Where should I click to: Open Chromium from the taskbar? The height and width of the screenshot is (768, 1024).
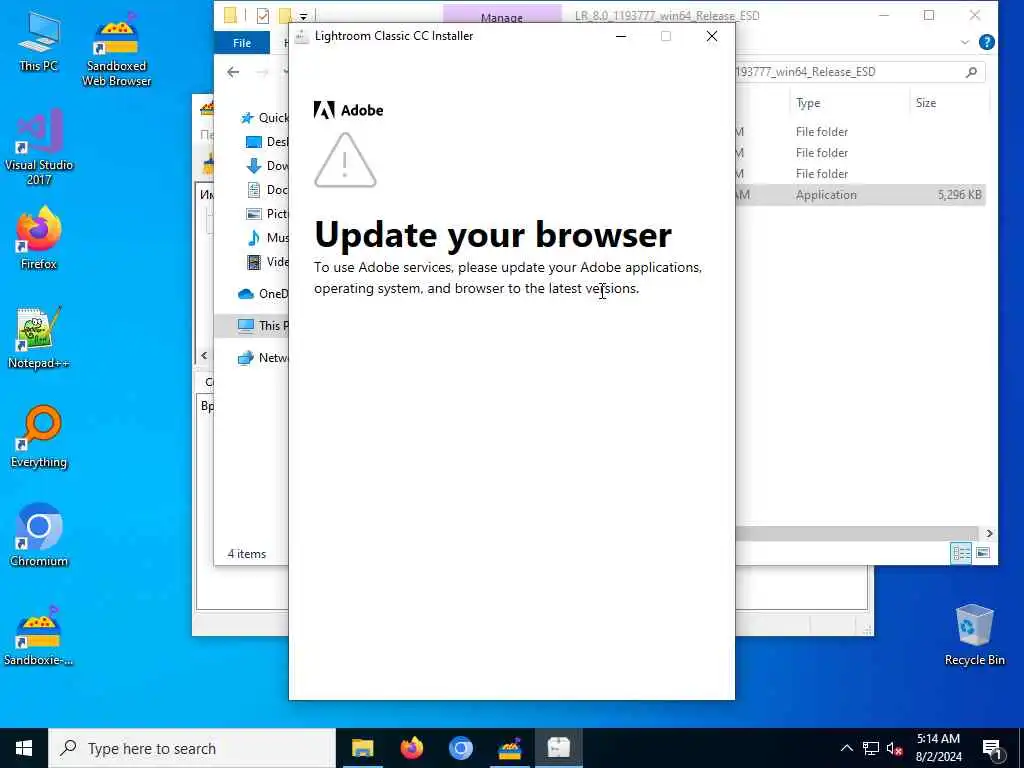tap(460, 748)
